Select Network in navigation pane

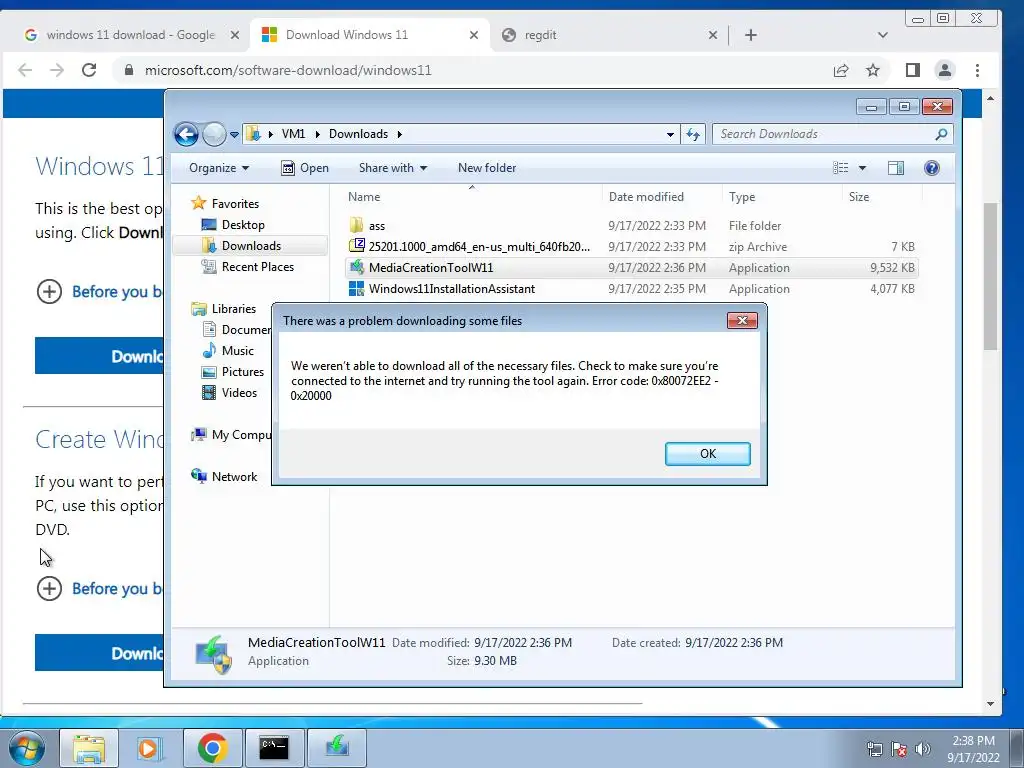click(224, 477)
